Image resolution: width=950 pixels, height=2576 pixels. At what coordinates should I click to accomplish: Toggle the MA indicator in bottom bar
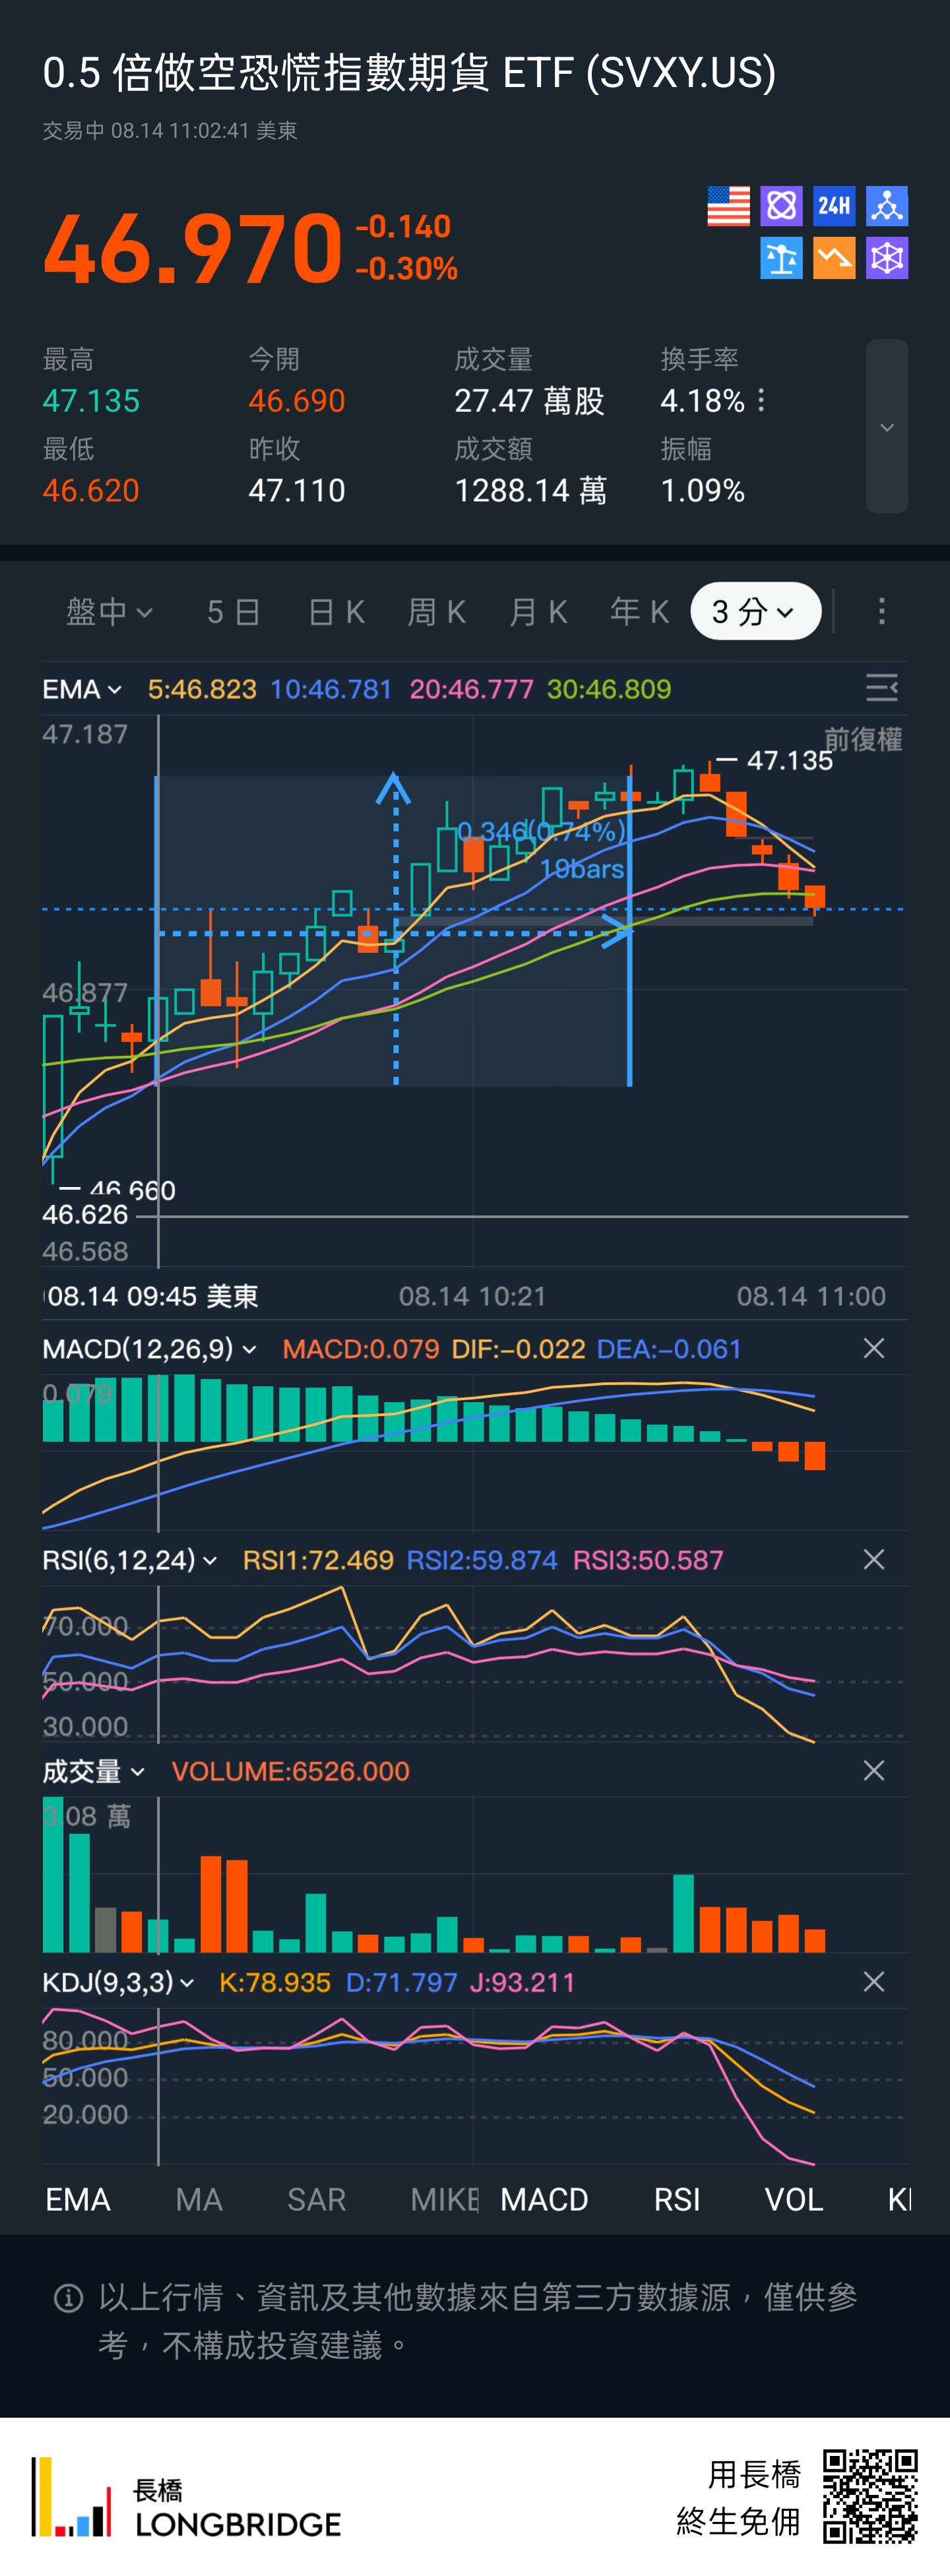click(x=199, y=2200)
